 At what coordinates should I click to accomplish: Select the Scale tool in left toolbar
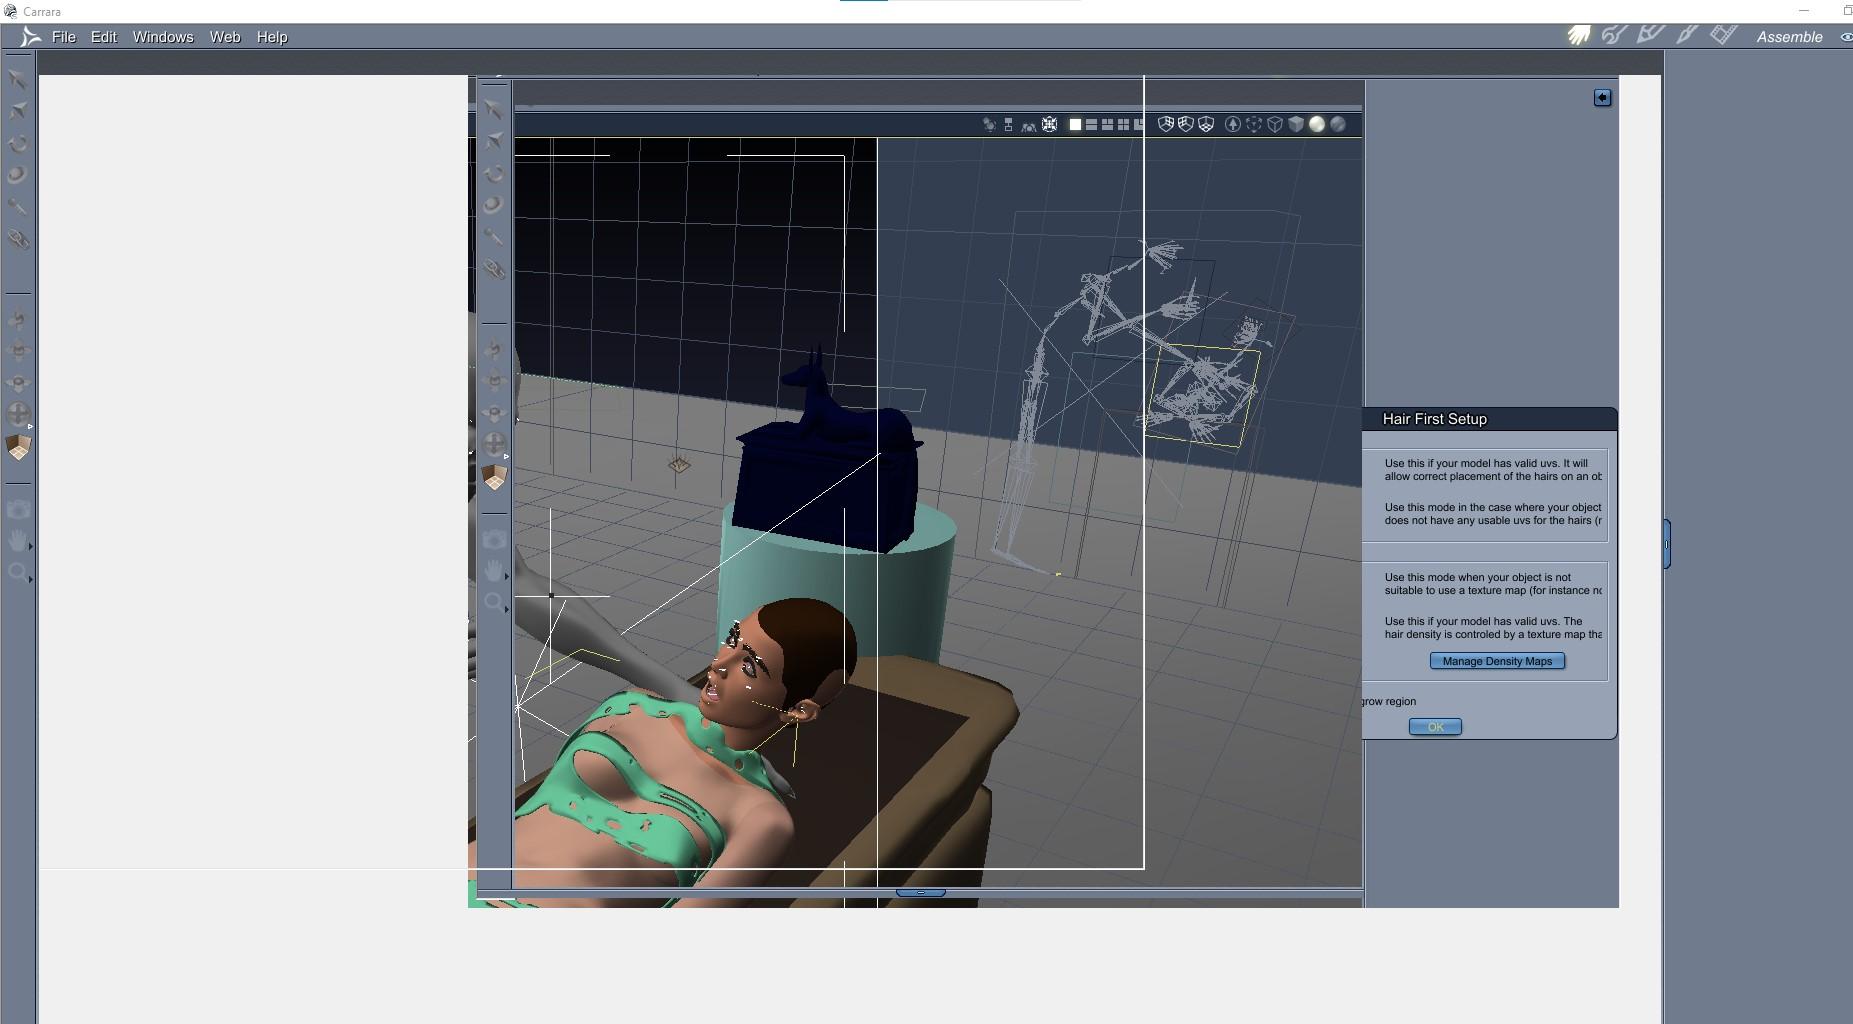pos(17,111)
